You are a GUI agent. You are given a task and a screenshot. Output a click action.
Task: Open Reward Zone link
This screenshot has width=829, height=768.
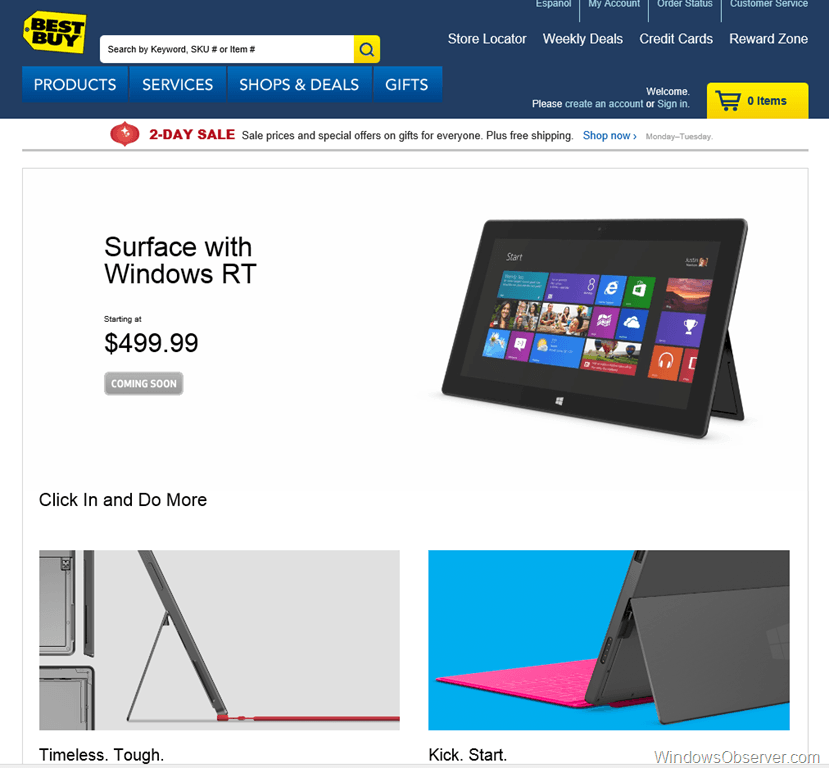click(x=768, y=39)
